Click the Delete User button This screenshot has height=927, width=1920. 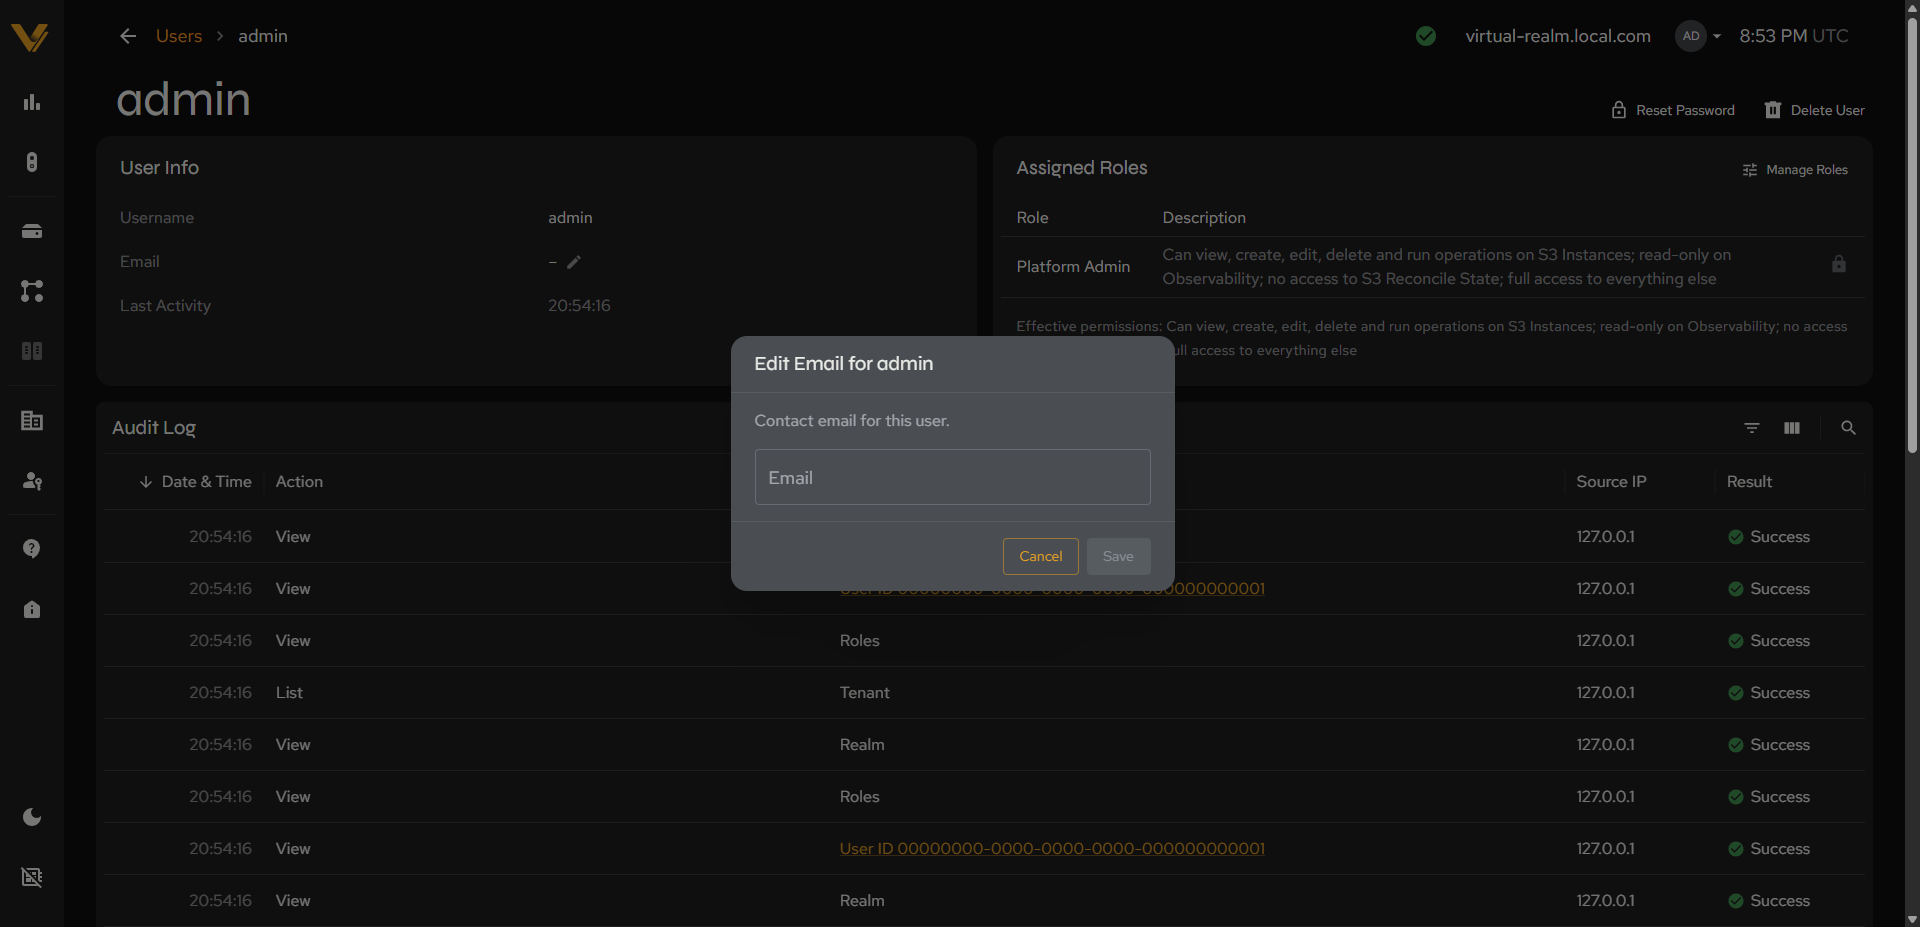pos(1814,110)
